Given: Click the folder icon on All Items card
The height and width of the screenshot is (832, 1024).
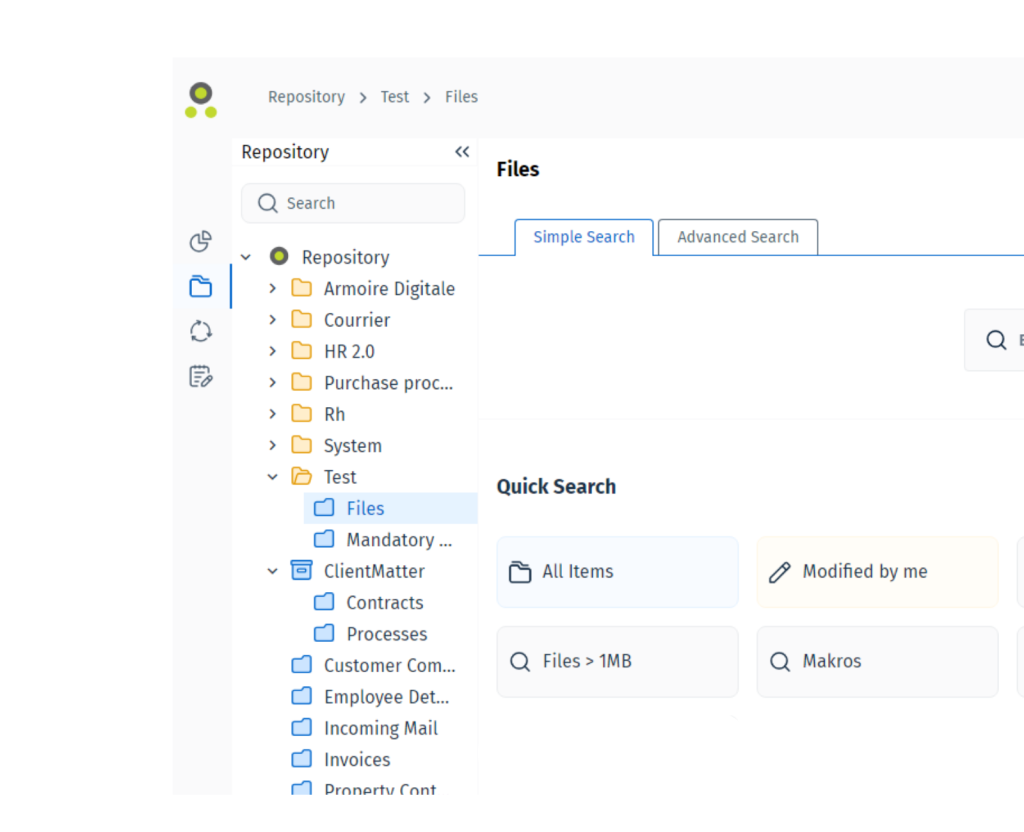Looking at the screenshot, I should 520,571.
